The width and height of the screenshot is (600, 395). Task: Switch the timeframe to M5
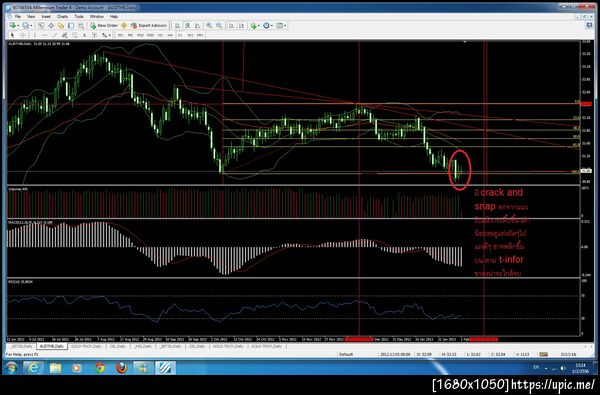(x=130, y=35)
